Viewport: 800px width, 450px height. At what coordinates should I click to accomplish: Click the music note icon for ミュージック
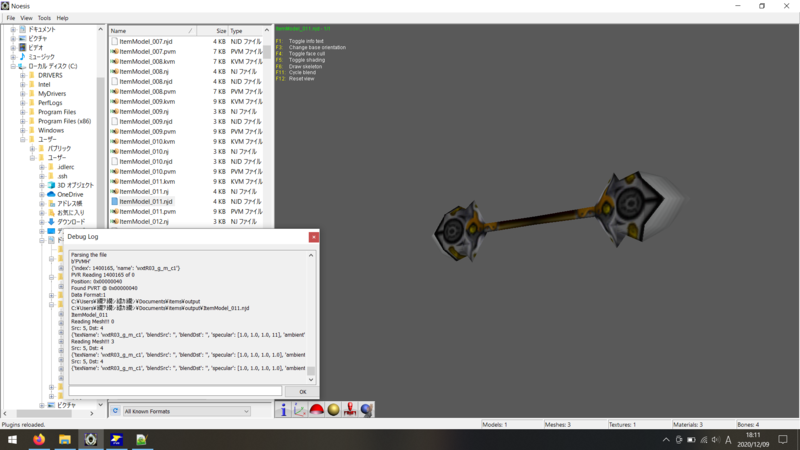[22, 57]
